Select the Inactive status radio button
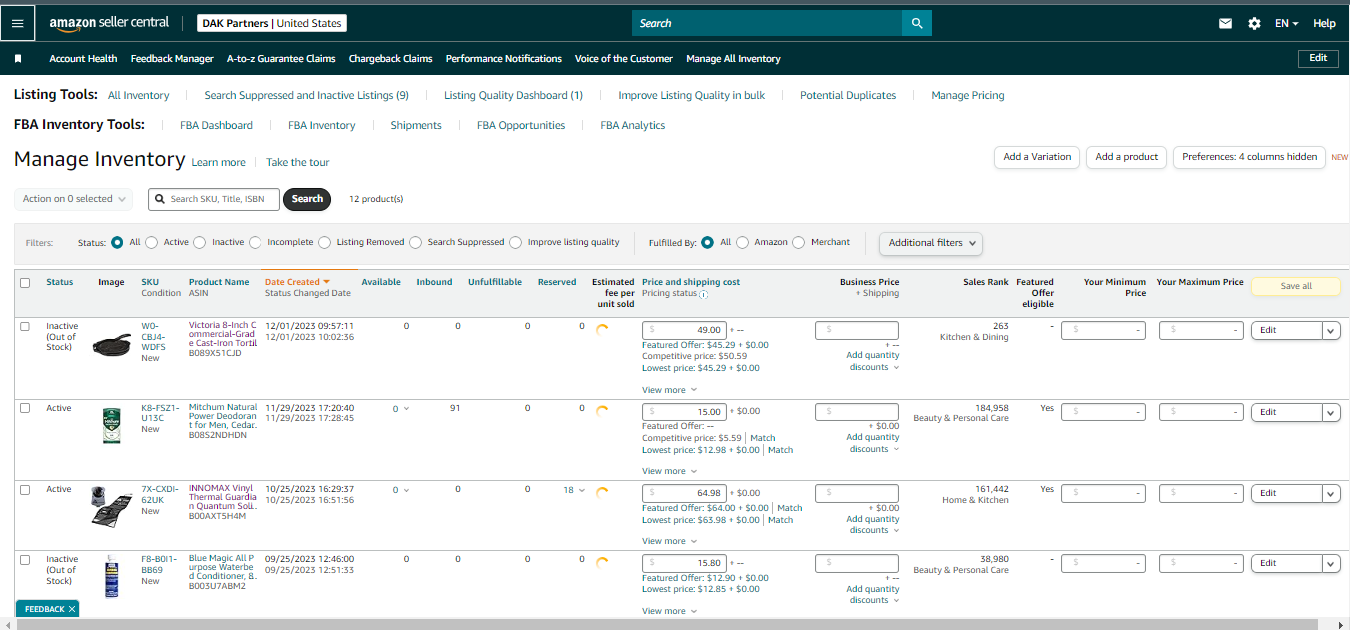Image resolution: width=1350 pixels, height=630 pixels. click(x=200, y=242)
